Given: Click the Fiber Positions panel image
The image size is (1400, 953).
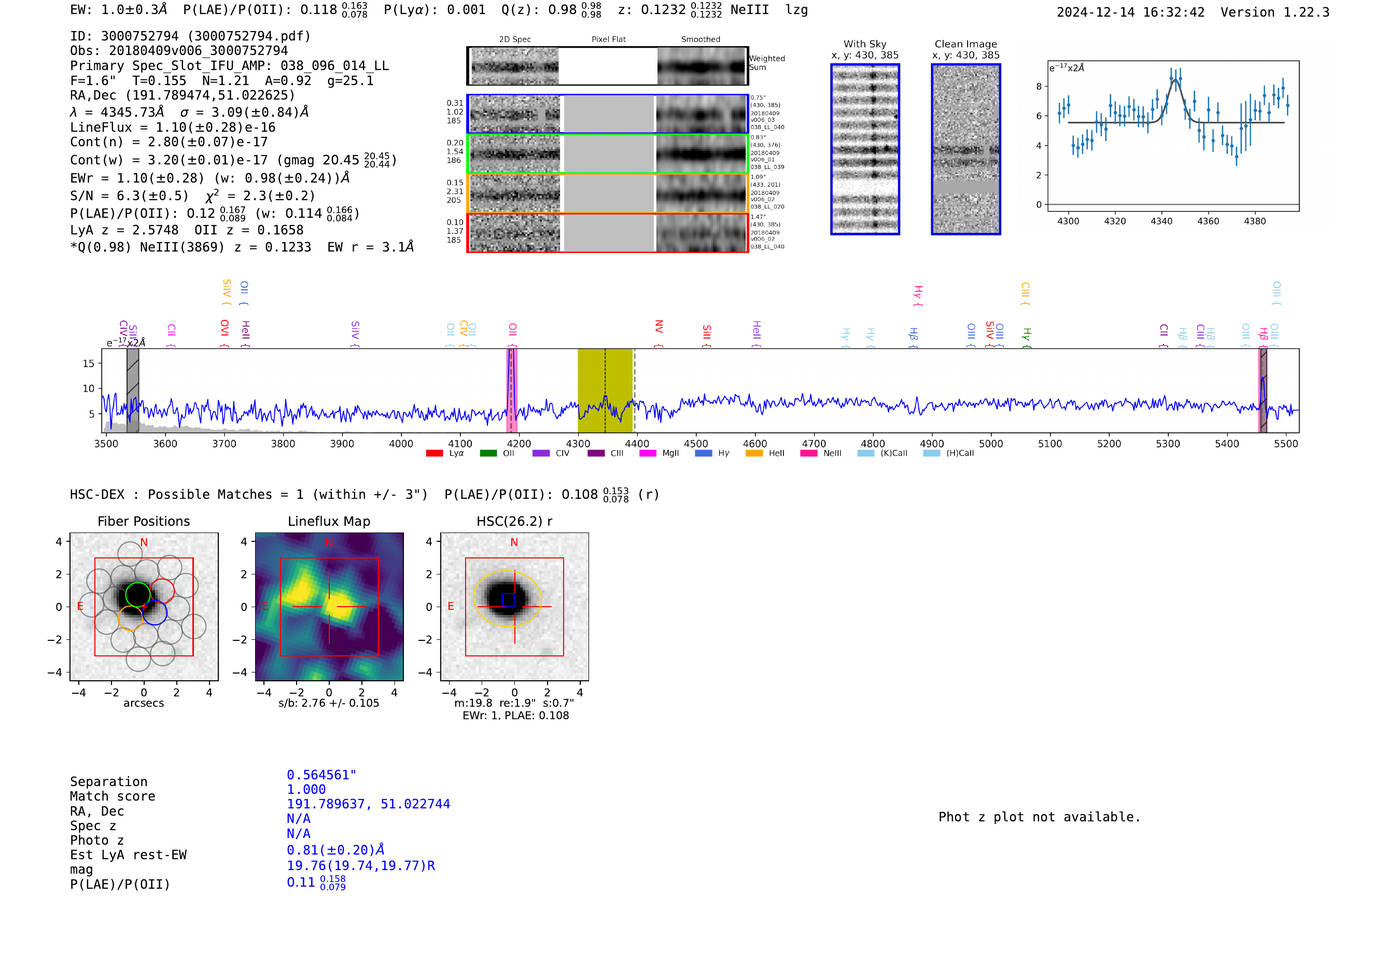Looking at the screenshot, I should click(x=144, y=607).
